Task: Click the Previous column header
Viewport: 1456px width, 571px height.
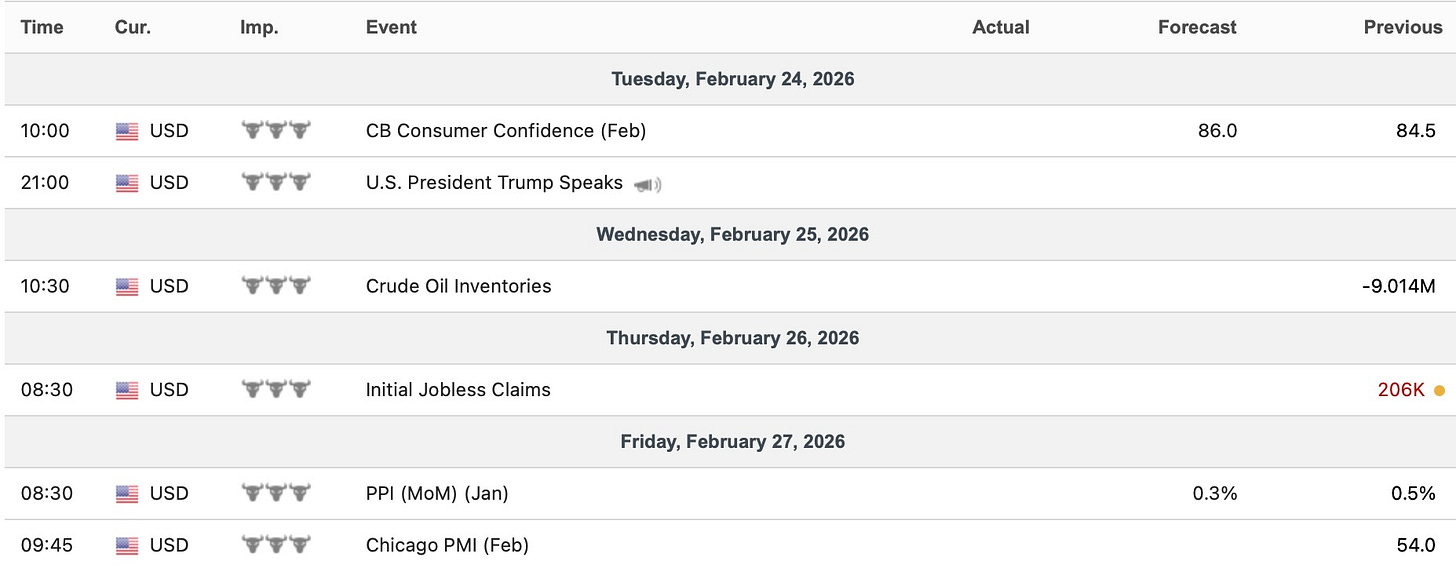Action: pos(1403,28)
